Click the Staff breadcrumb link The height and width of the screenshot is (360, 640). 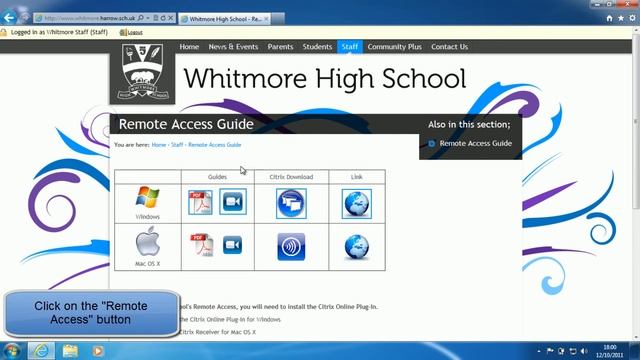(x=177, y=145)
